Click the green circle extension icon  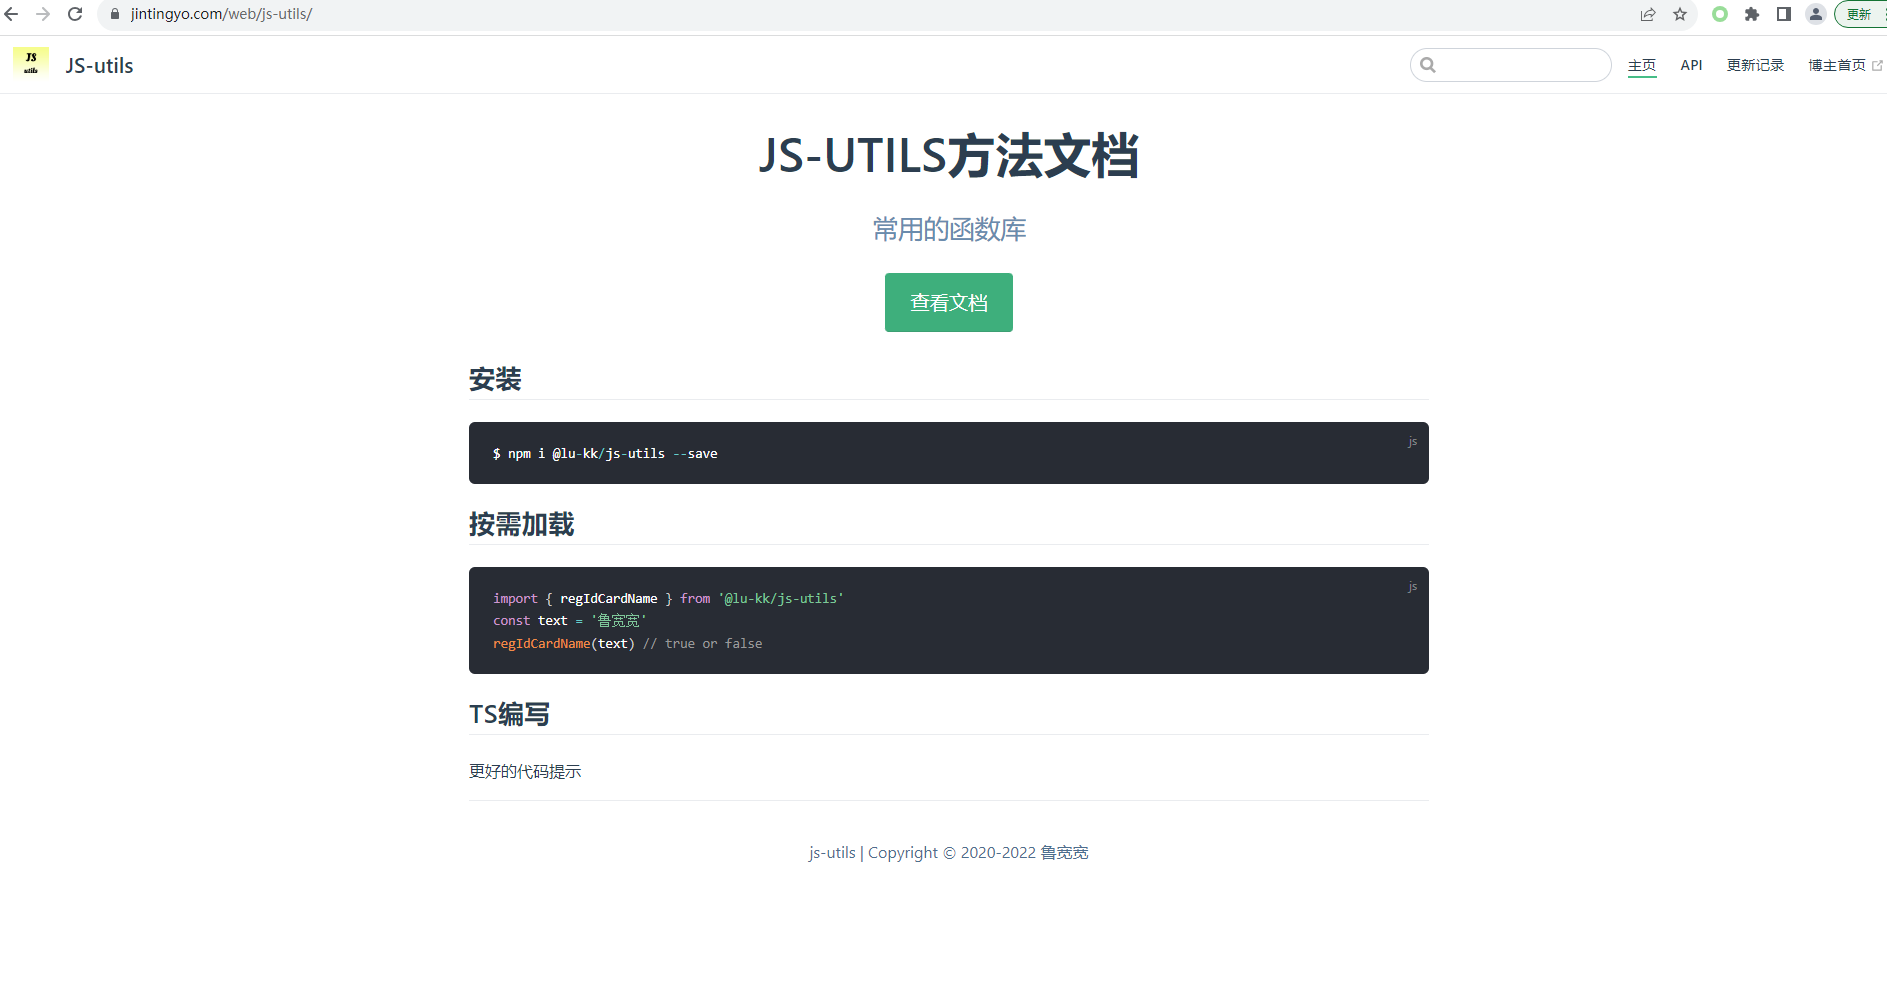[1720, 14]
